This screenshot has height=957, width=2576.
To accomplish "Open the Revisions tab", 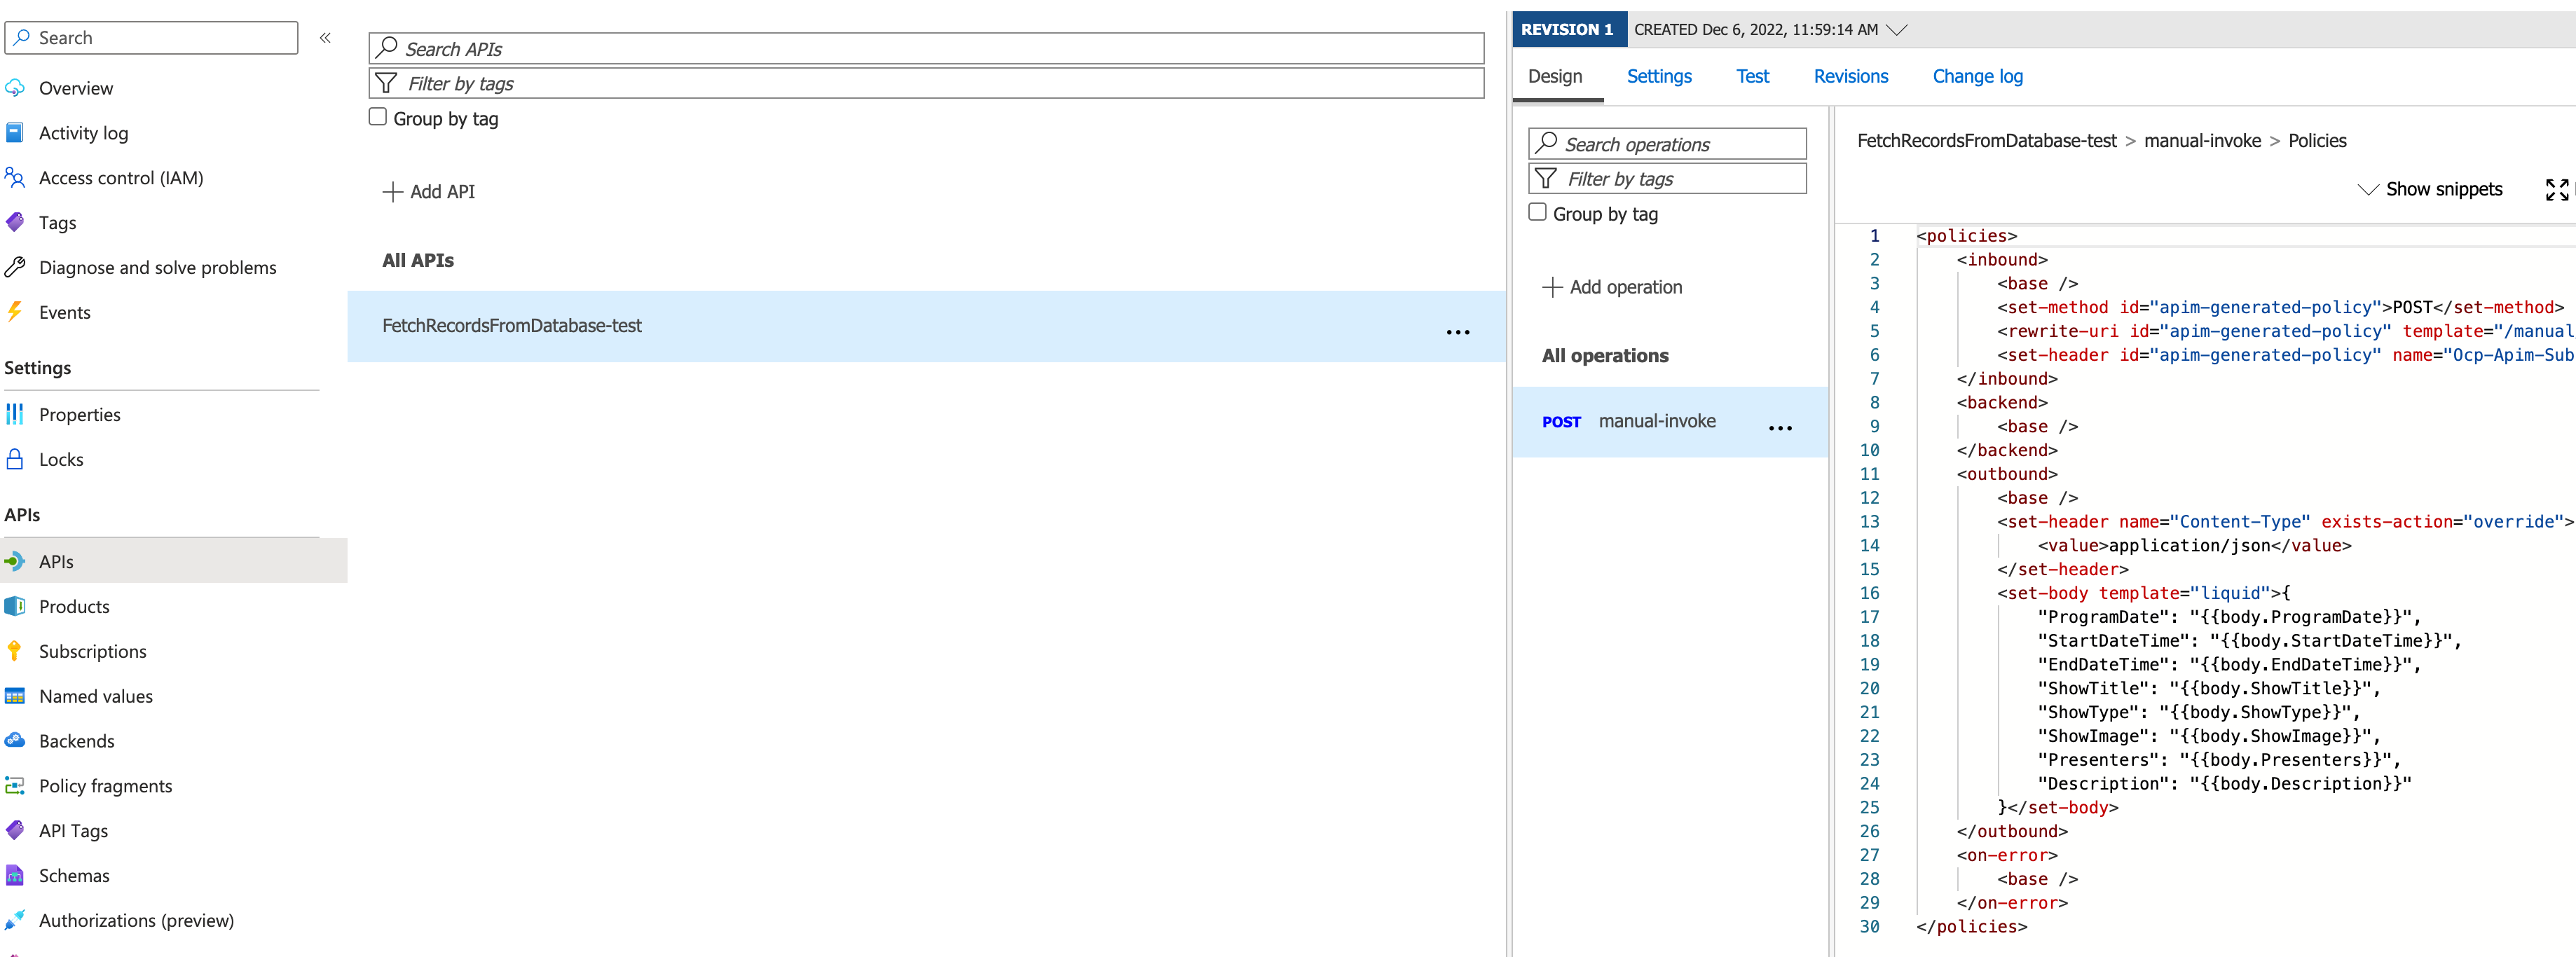I will pyautogui.click(x=1851, y=76).
